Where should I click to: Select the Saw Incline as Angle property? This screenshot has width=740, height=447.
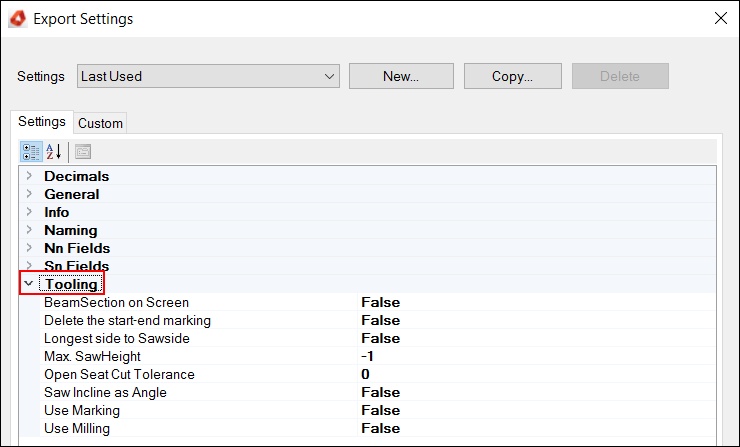(105, 392)
